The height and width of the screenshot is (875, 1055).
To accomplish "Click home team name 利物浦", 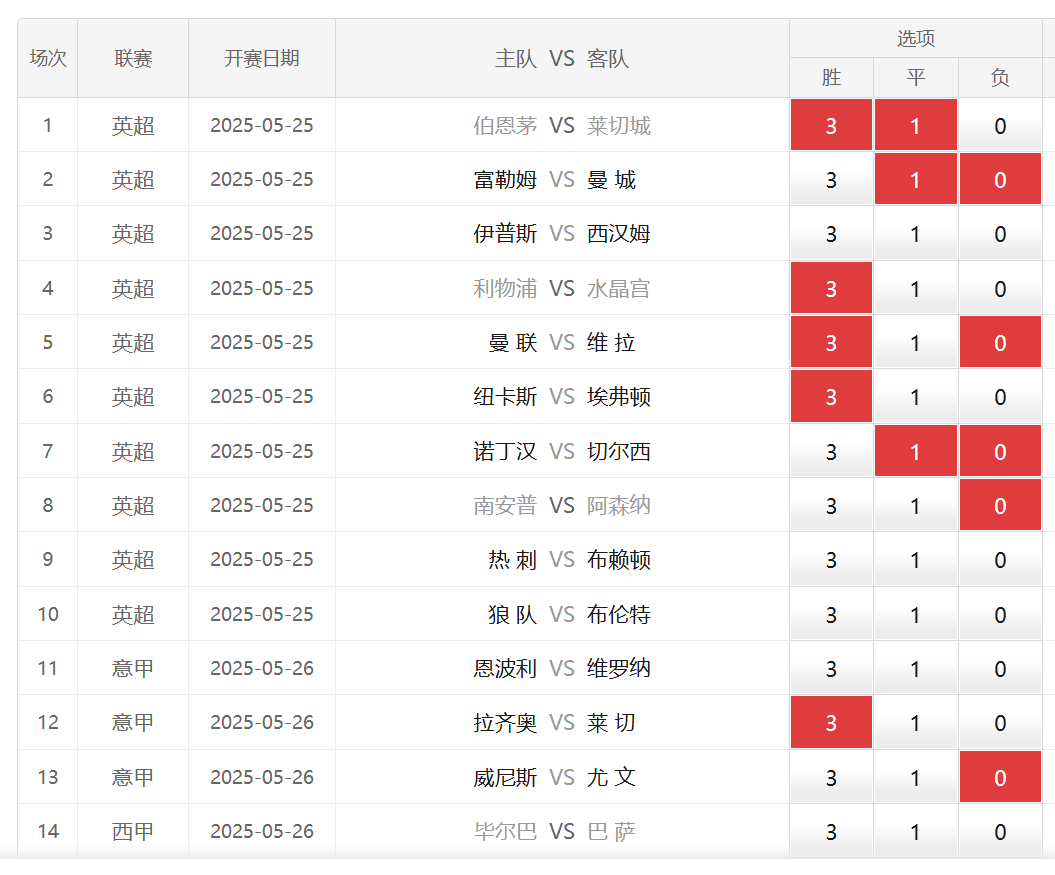I will point(505,288).
